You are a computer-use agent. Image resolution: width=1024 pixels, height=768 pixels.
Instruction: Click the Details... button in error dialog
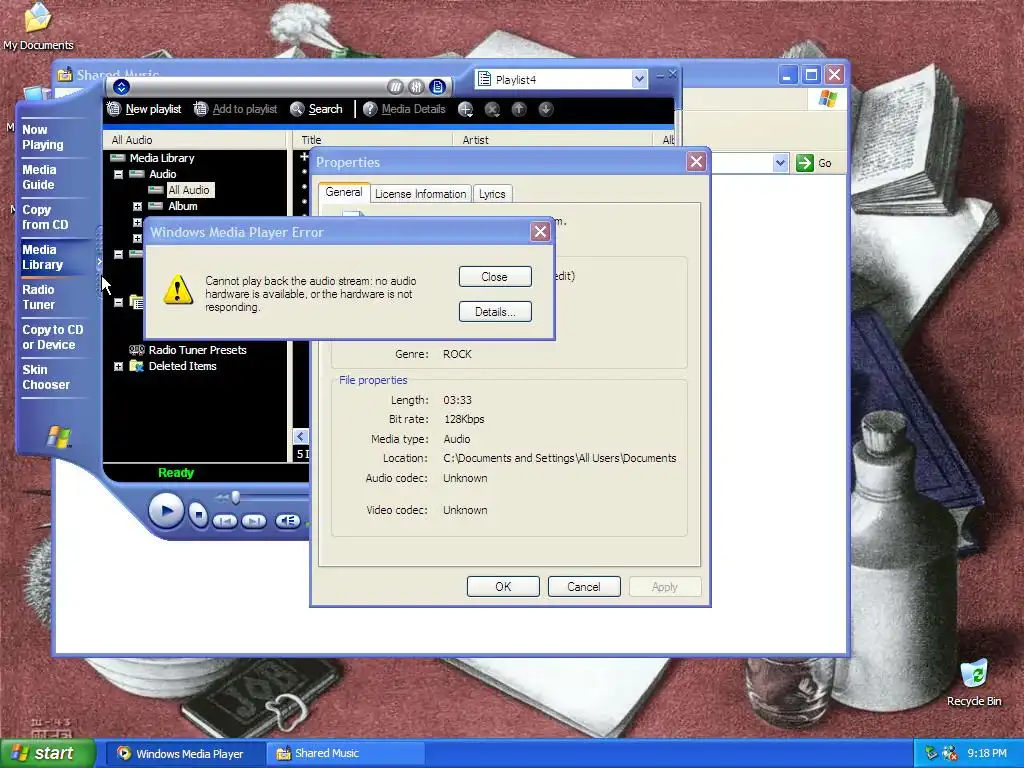495,312
